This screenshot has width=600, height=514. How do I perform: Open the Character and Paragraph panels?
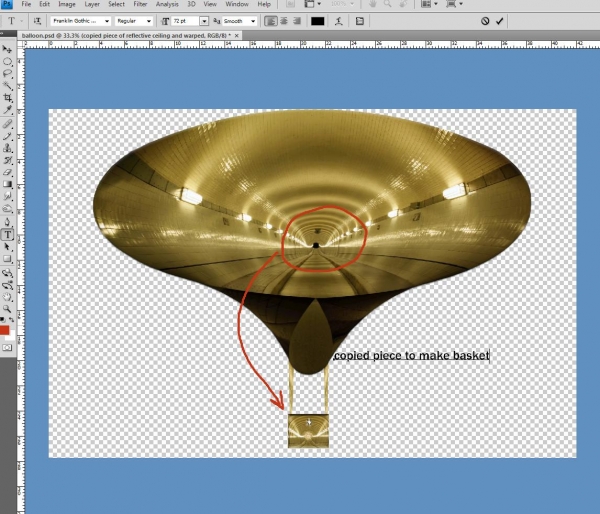[x=359, y=21]
